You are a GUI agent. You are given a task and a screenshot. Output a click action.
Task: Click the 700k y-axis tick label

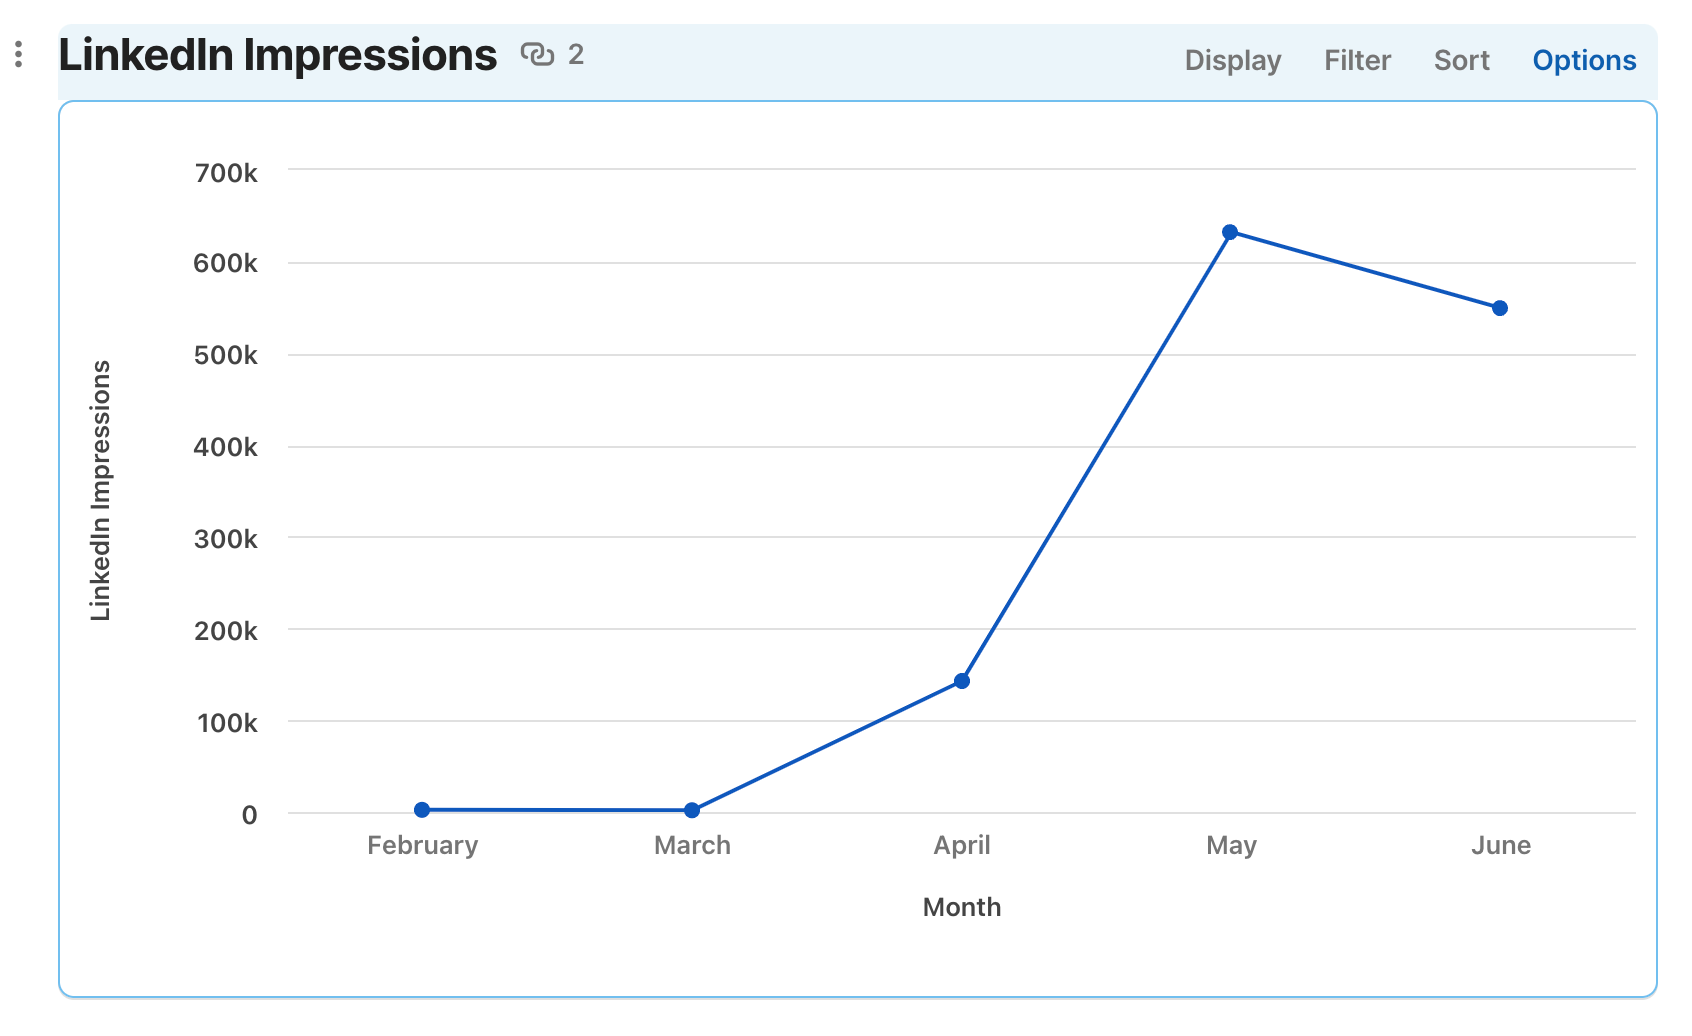coord(226,173)
